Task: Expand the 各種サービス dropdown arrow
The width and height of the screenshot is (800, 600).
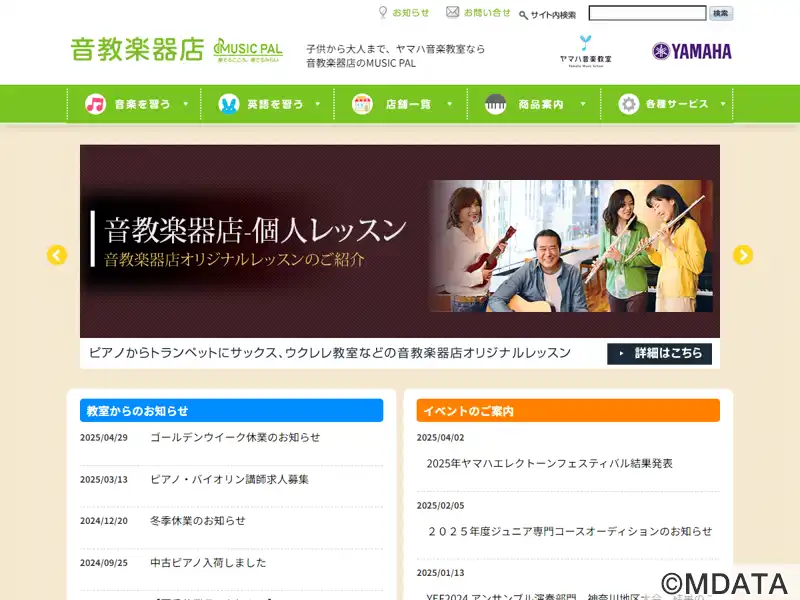Action: pos(723,104)
